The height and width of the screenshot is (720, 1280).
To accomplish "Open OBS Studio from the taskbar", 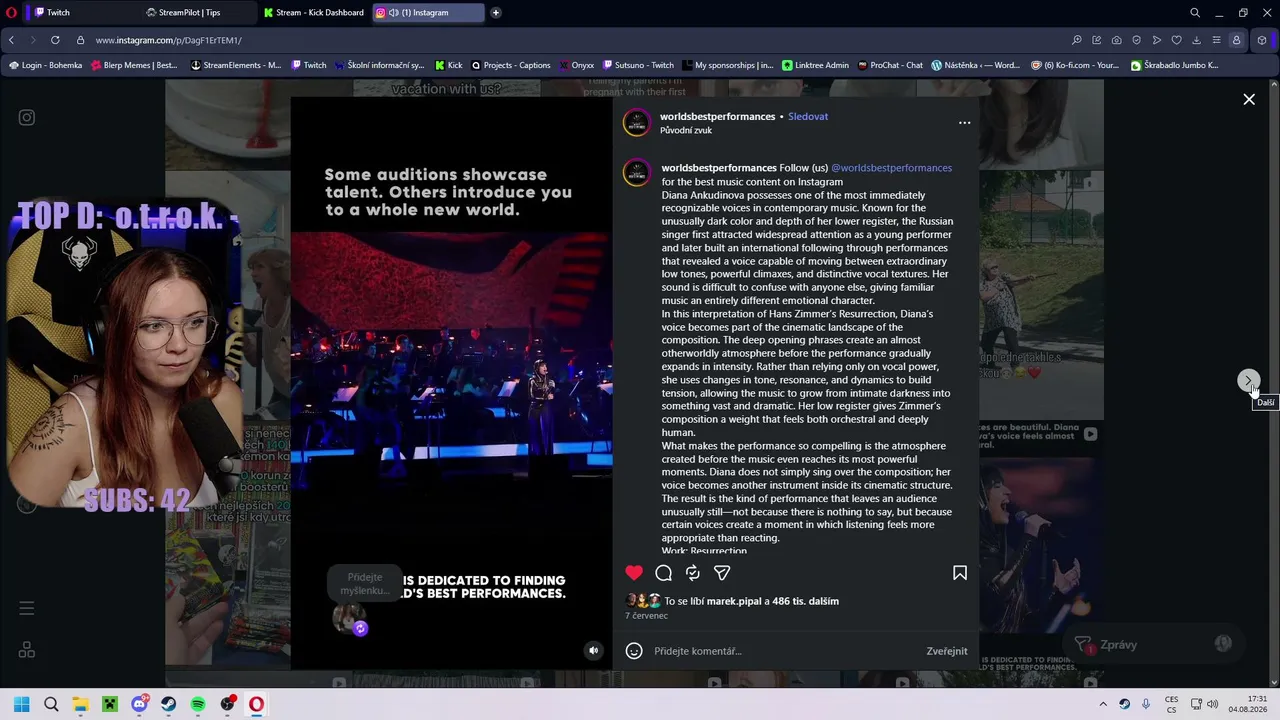I will click(227, 704).
